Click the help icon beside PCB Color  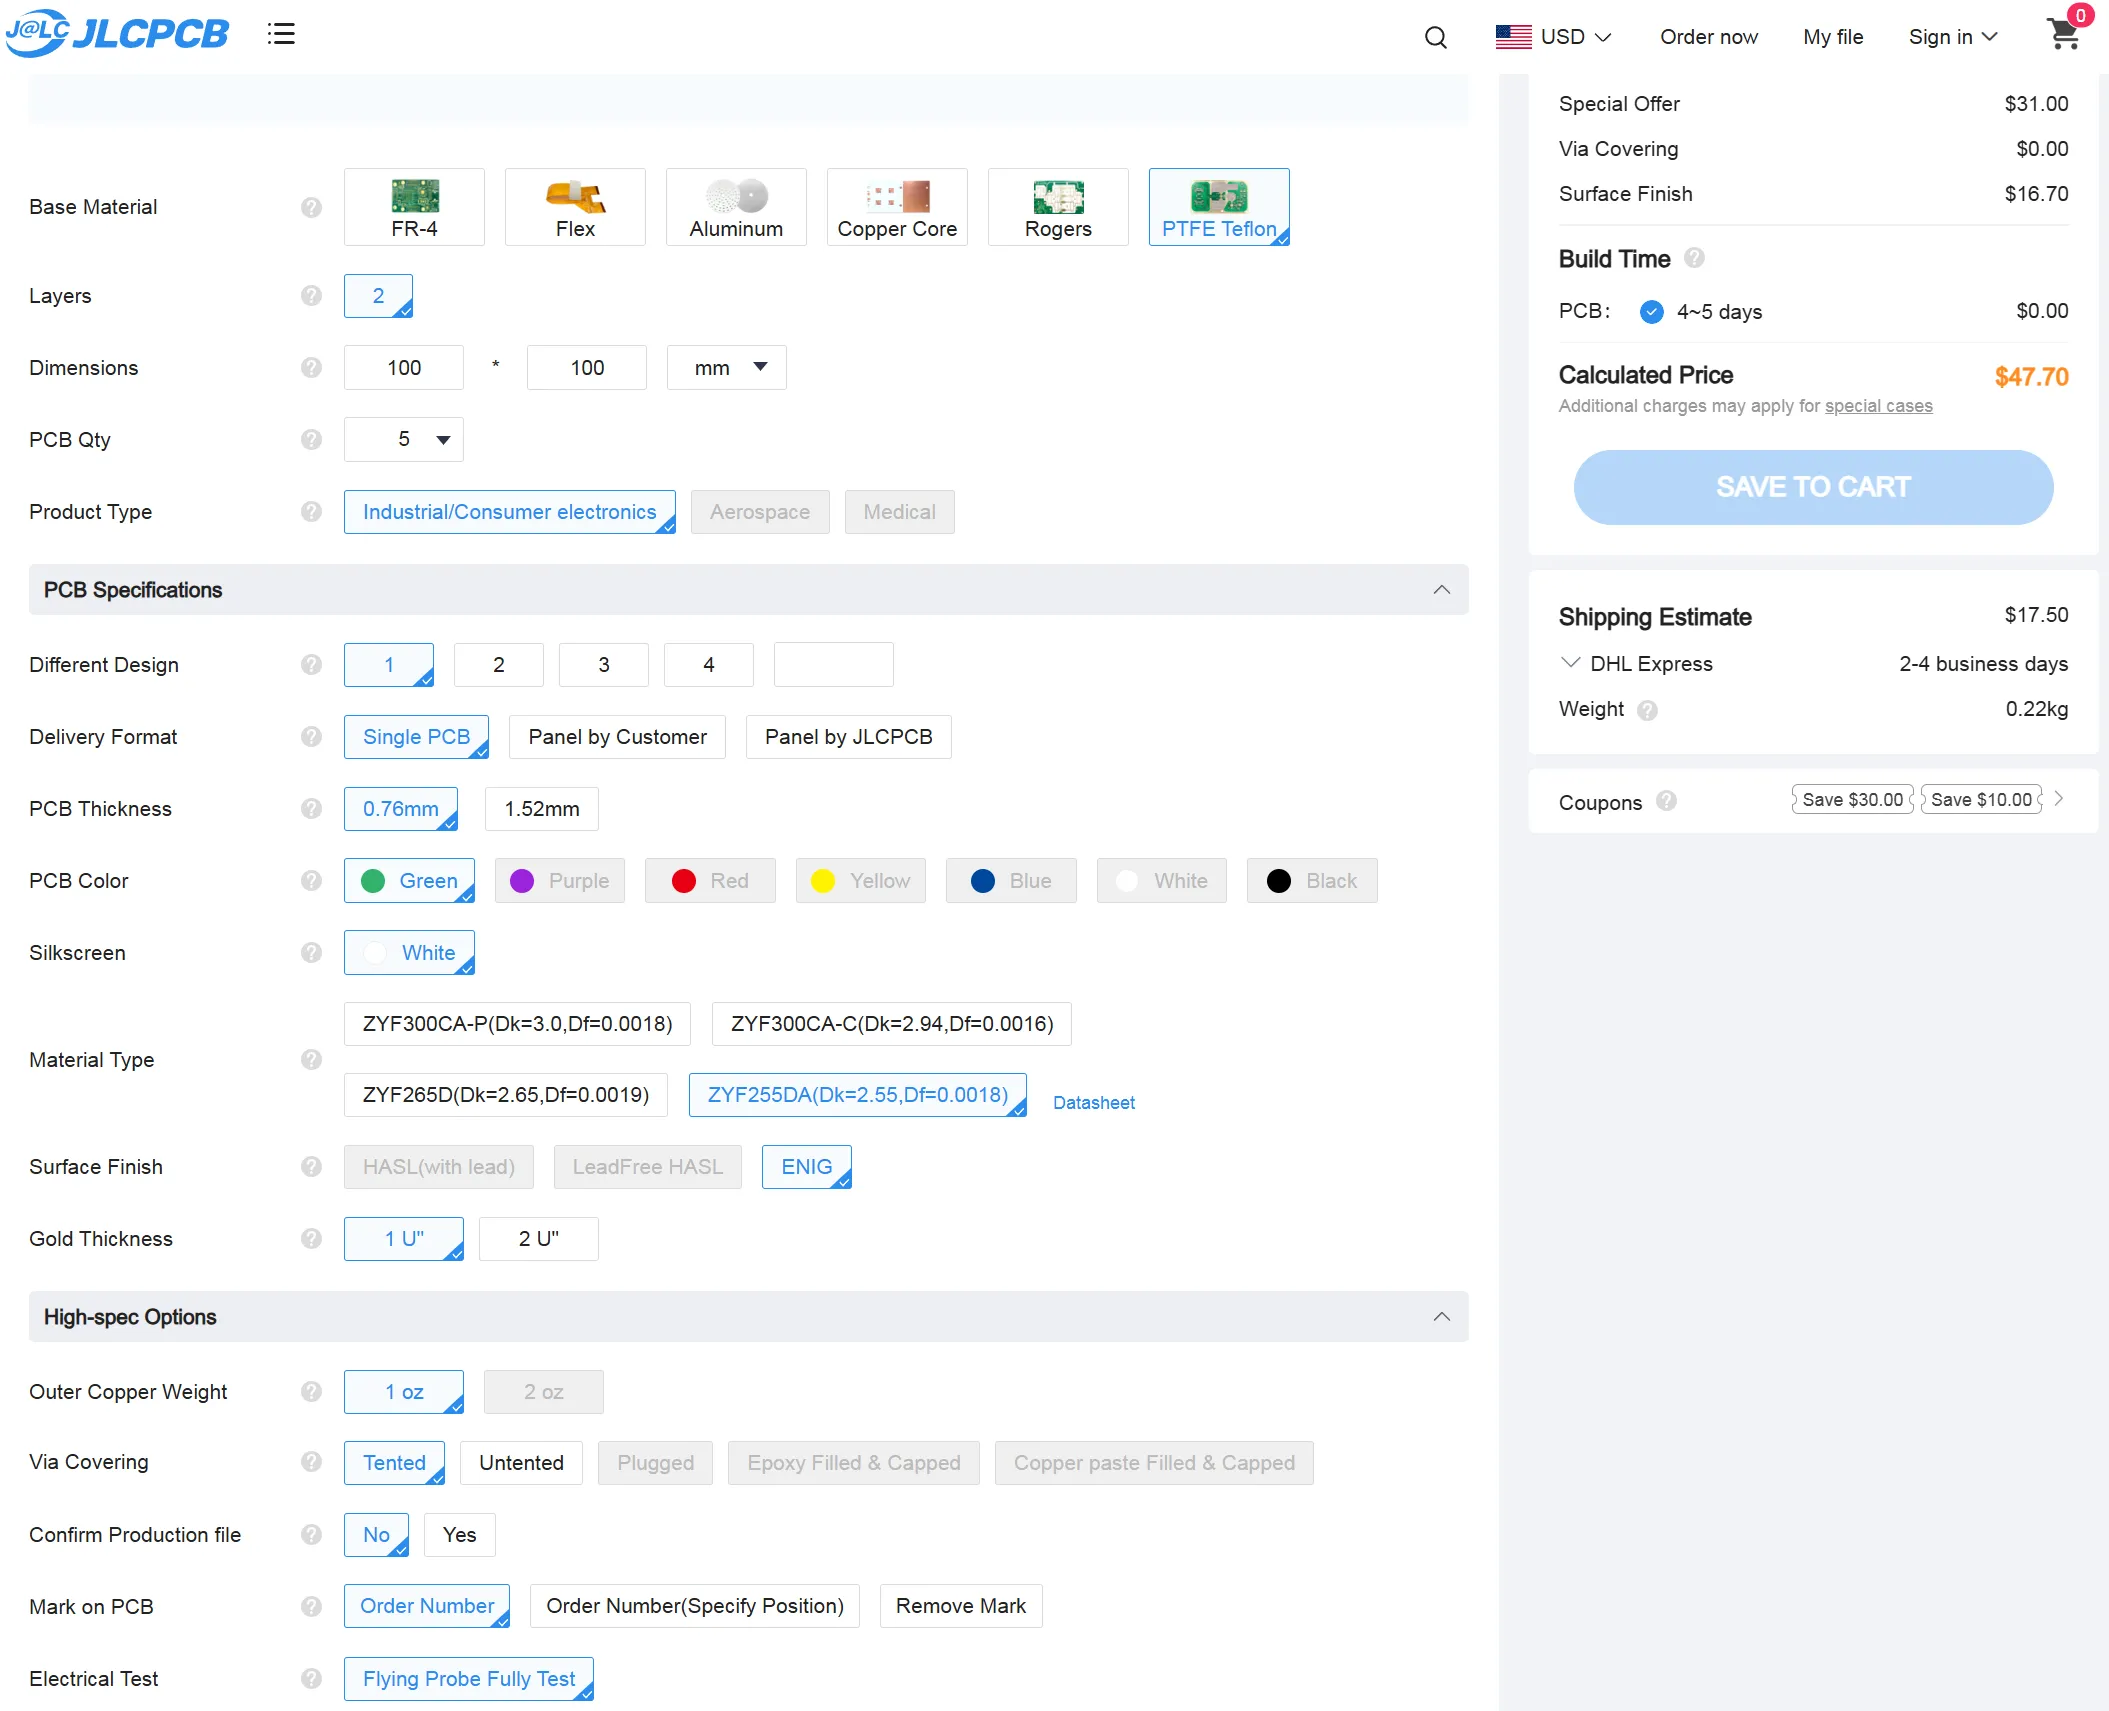(x=312, y=881)
